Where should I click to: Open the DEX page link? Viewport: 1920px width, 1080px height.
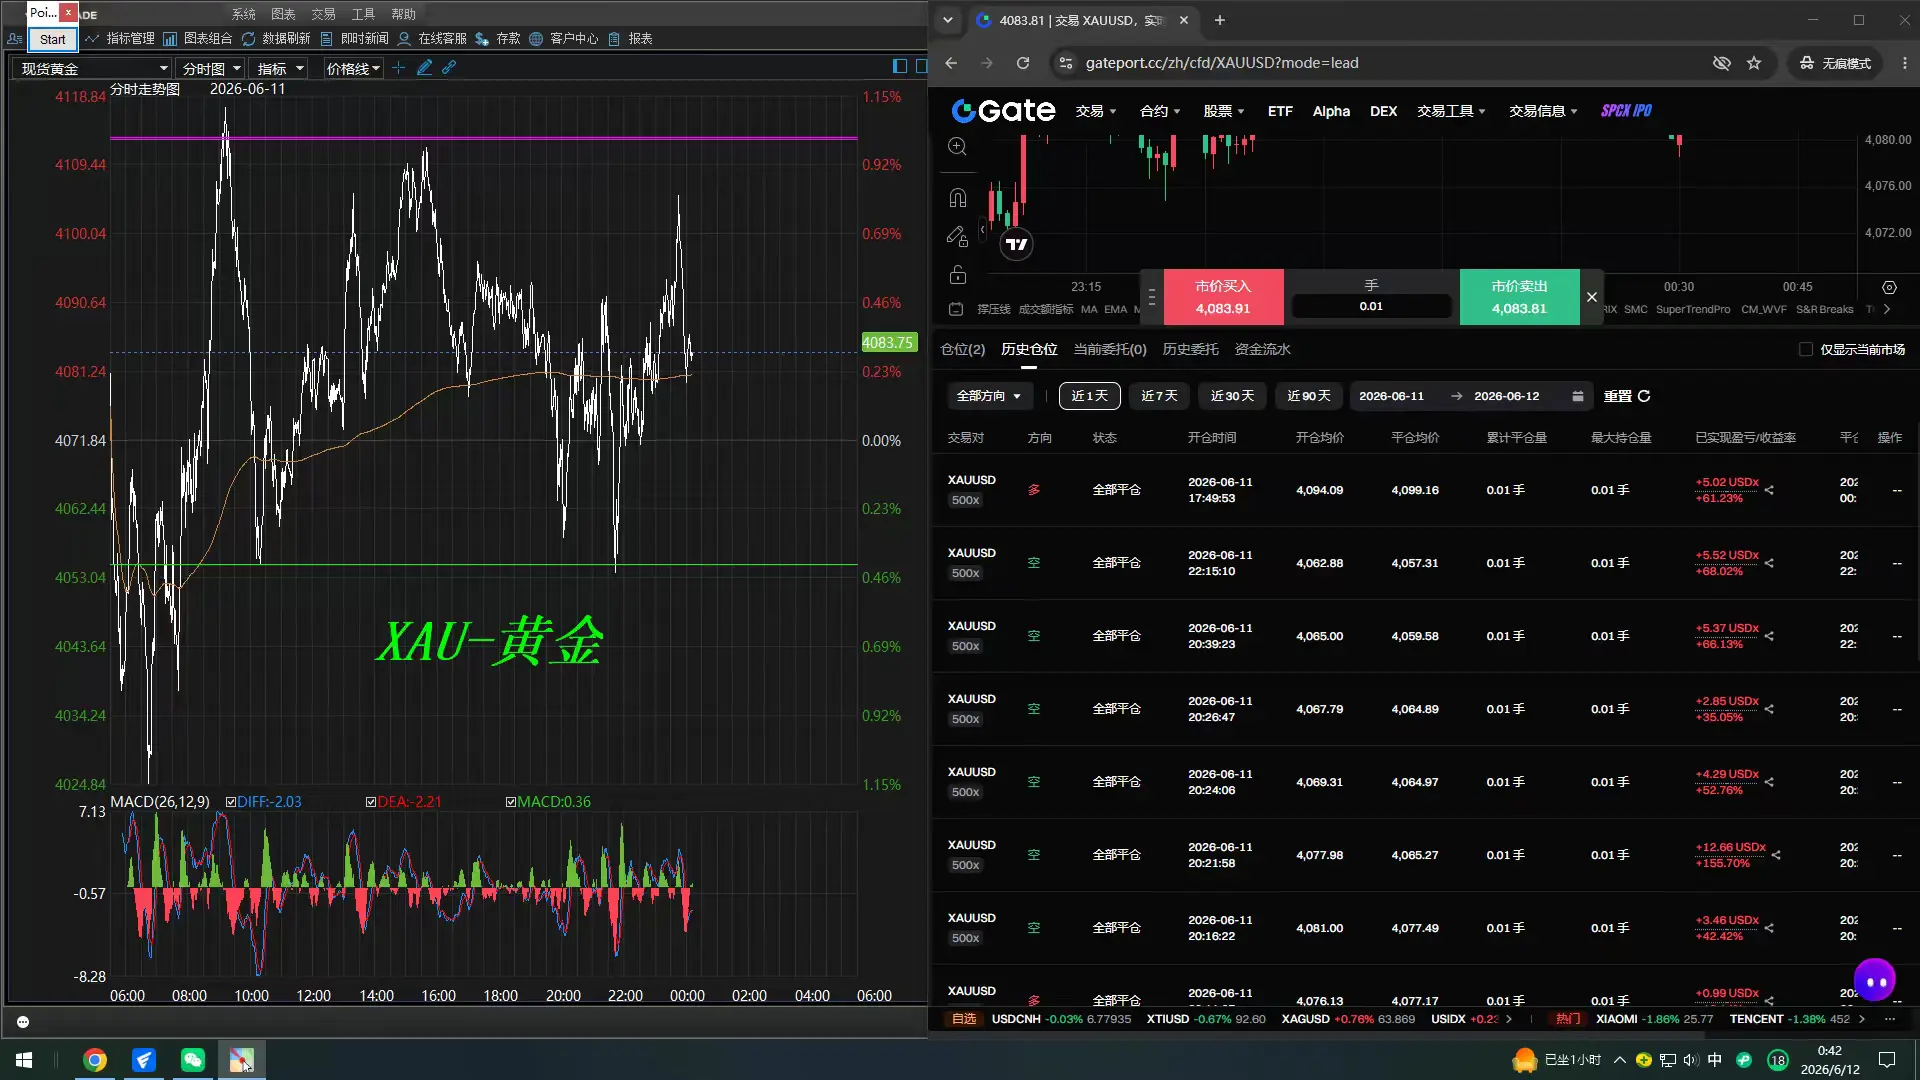(x=1383, y=111)
